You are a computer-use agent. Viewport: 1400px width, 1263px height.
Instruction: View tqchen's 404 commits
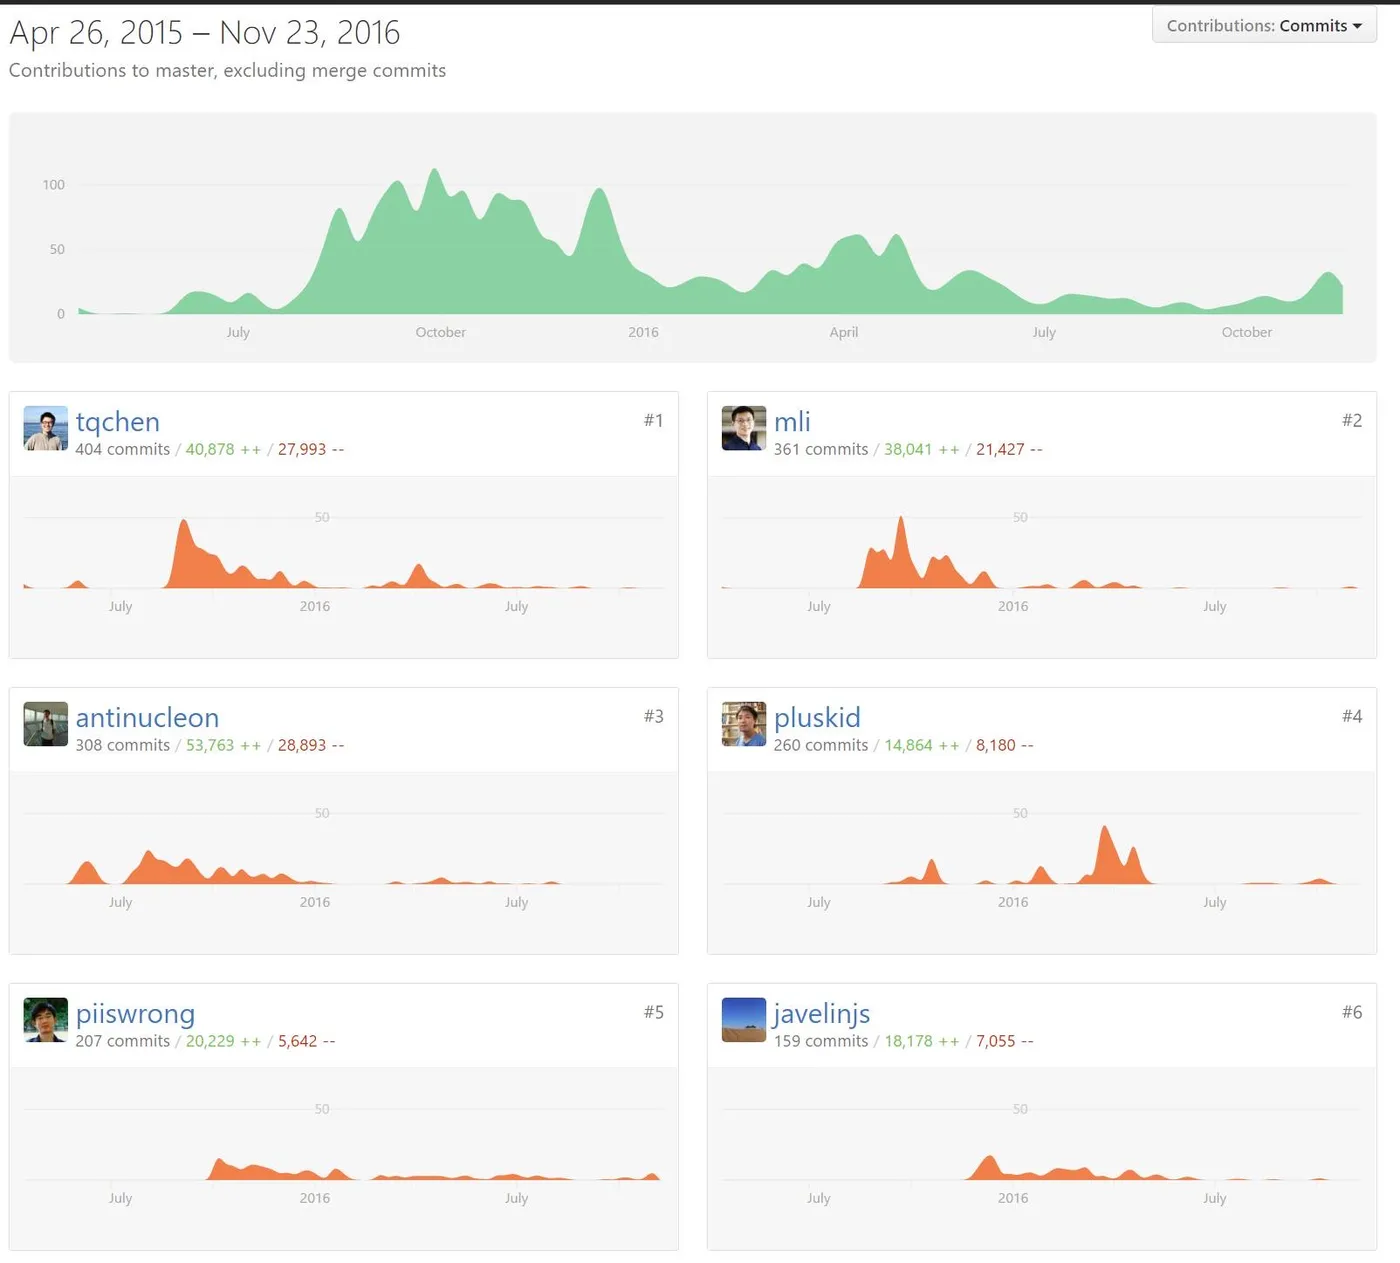123,450
